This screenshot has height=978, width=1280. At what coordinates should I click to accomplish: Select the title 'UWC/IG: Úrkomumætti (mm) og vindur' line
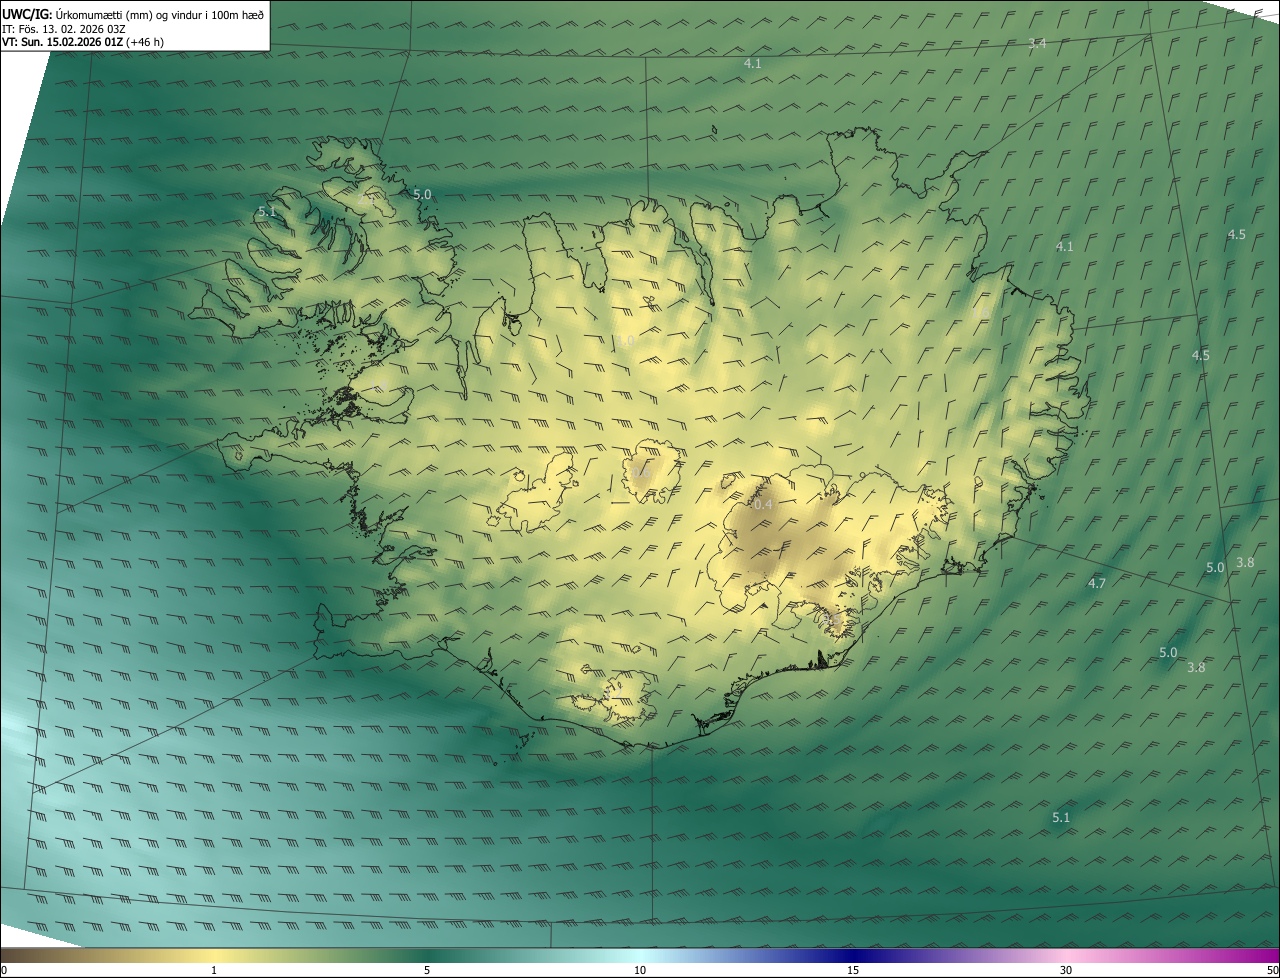(133, 14)
